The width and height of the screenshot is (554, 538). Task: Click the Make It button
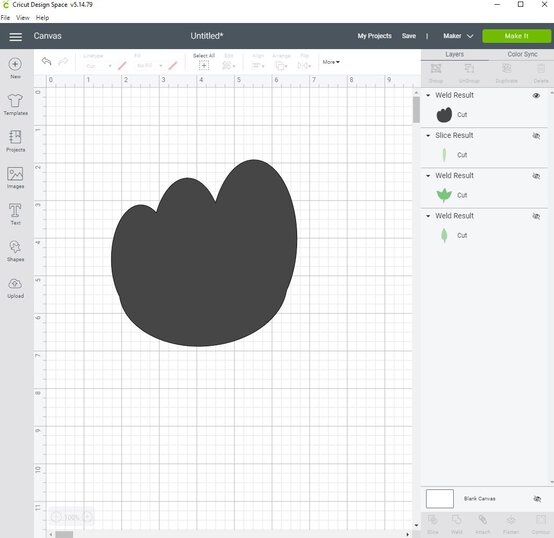pyautogui.click(x=516, y=36)
